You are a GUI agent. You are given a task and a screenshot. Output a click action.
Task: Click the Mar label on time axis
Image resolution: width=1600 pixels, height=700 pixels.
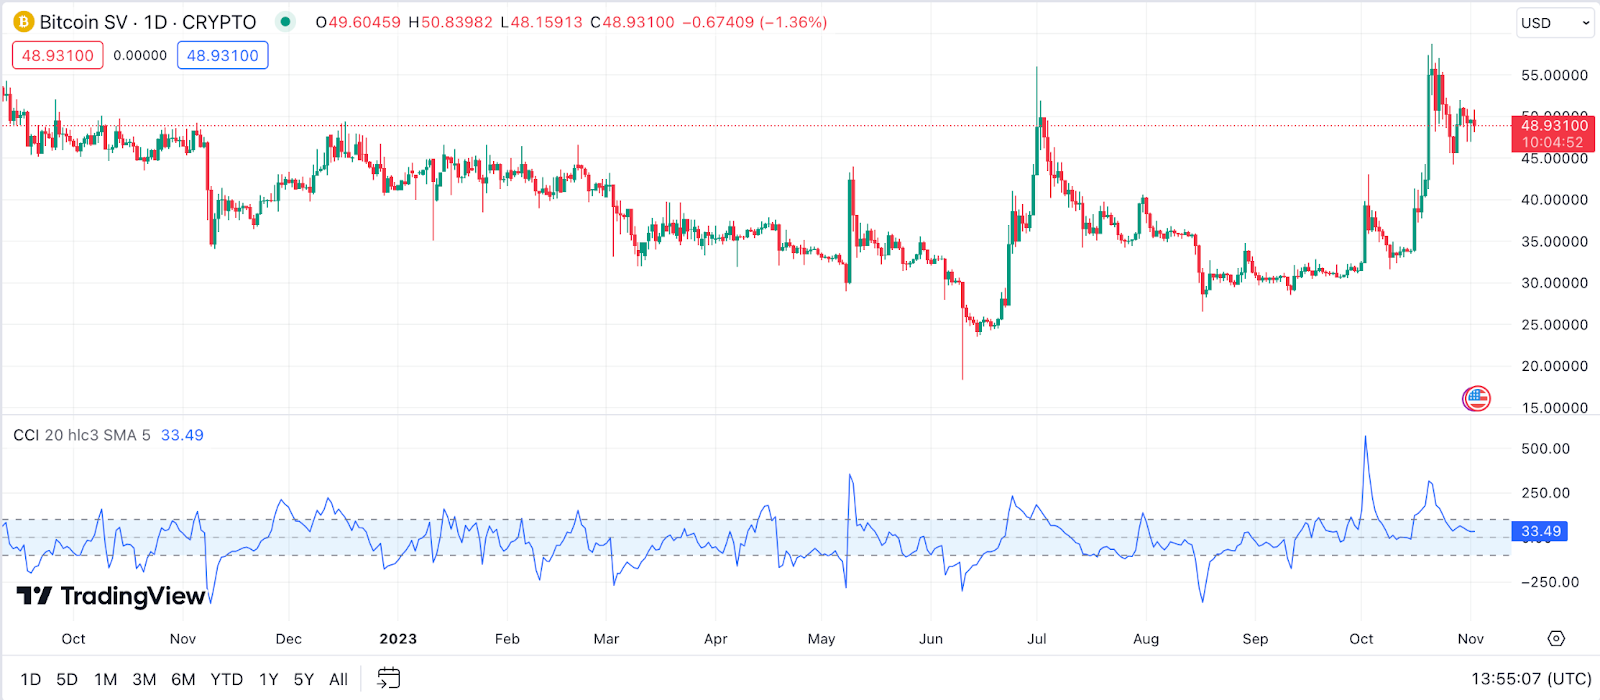pos(606,638)
